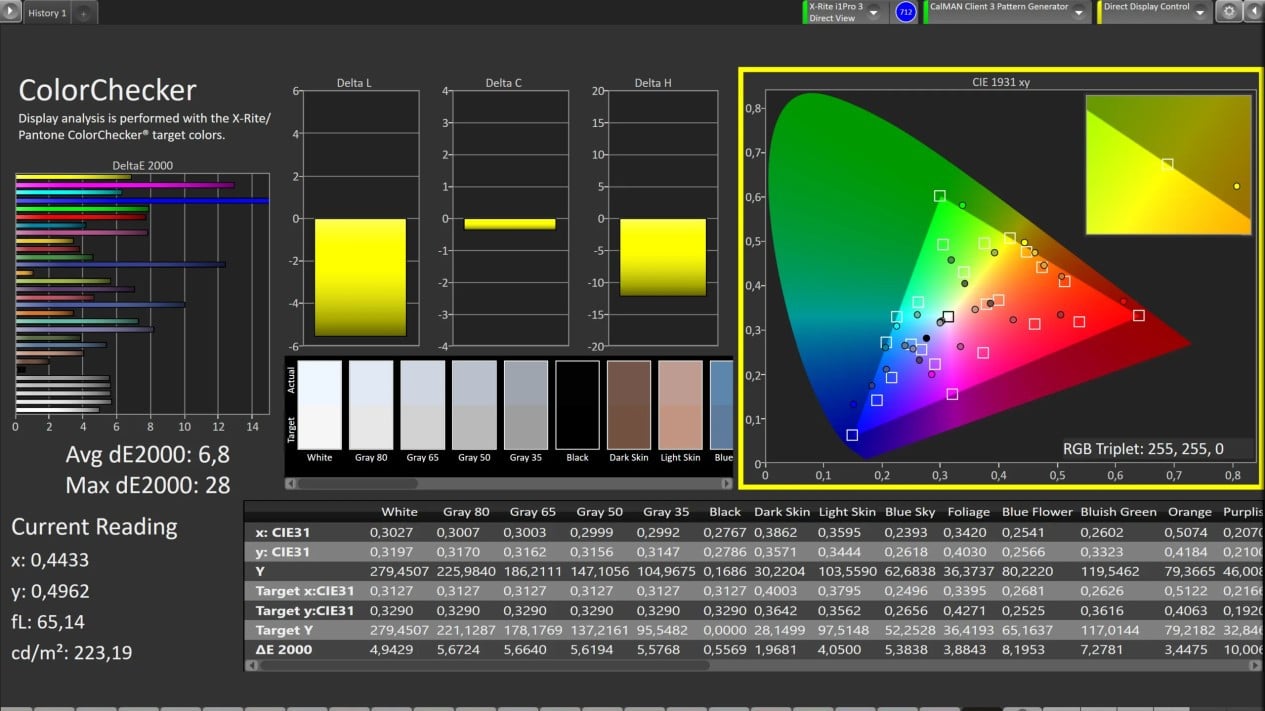The width and height of the screenshot is (1265, 711).
Task: Click the play arrow beside History 1
Action: coord(11,13)
